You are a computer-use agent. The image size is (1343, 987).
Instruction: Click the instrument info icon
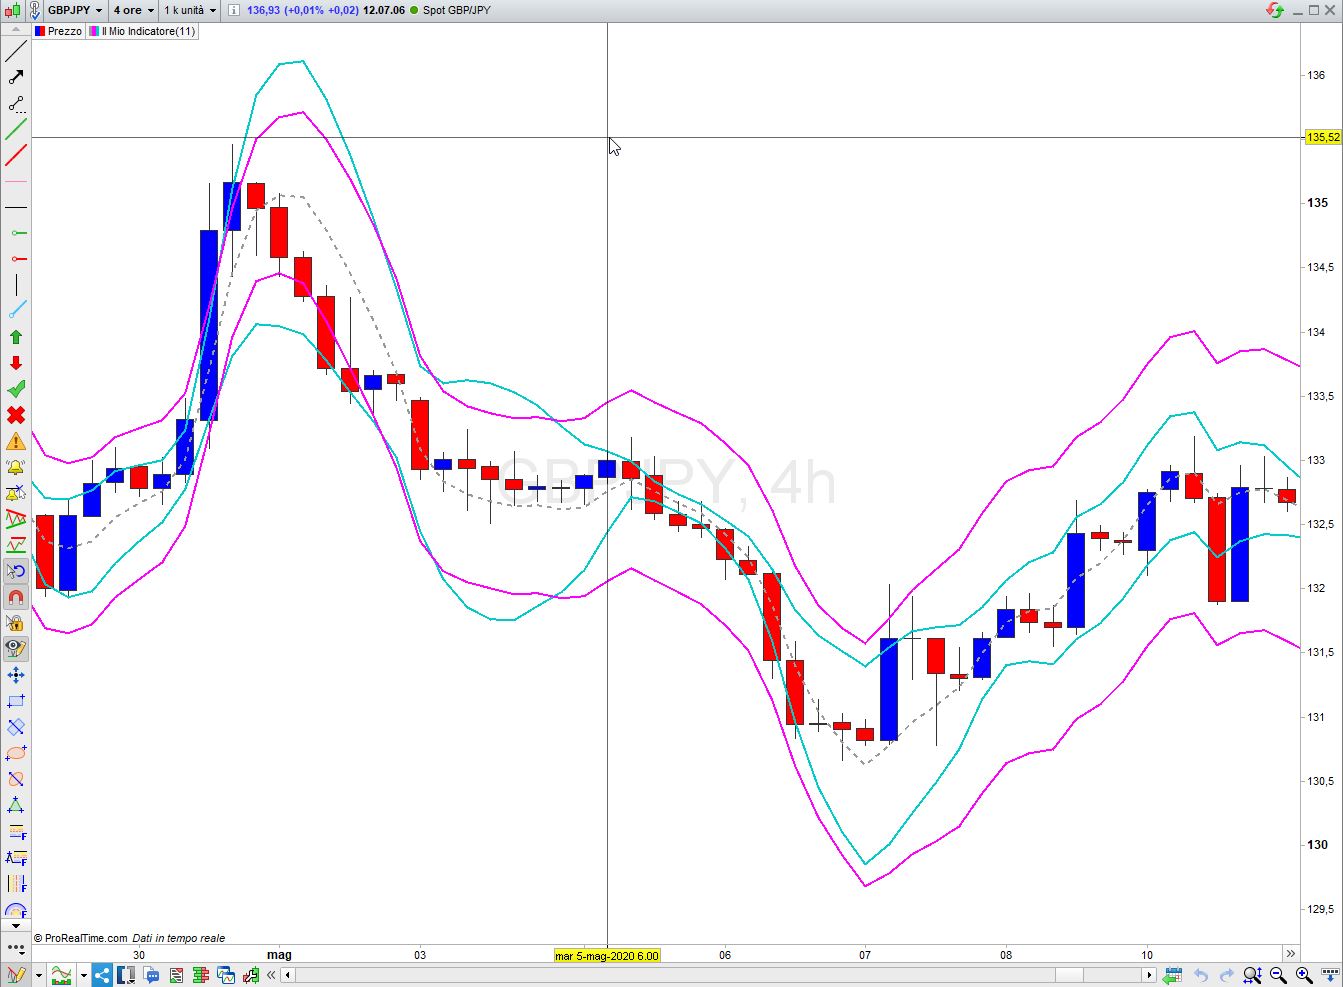point(234,10)
